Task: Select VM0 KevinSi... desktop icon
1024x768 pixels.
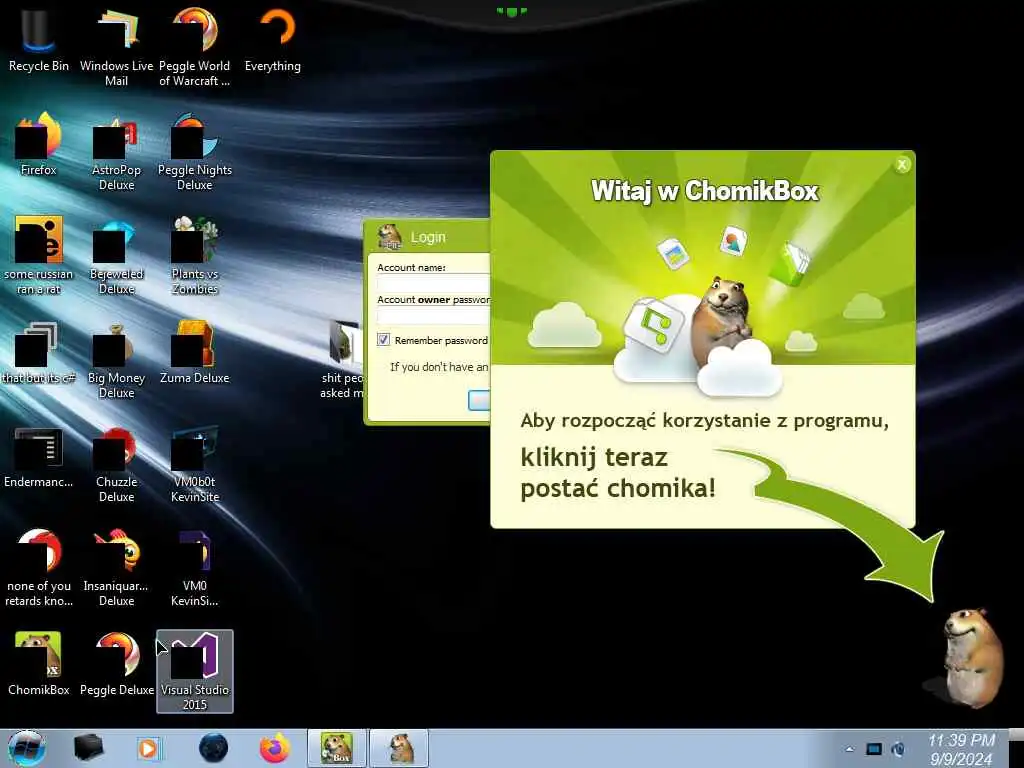Action: click(195, 567)
